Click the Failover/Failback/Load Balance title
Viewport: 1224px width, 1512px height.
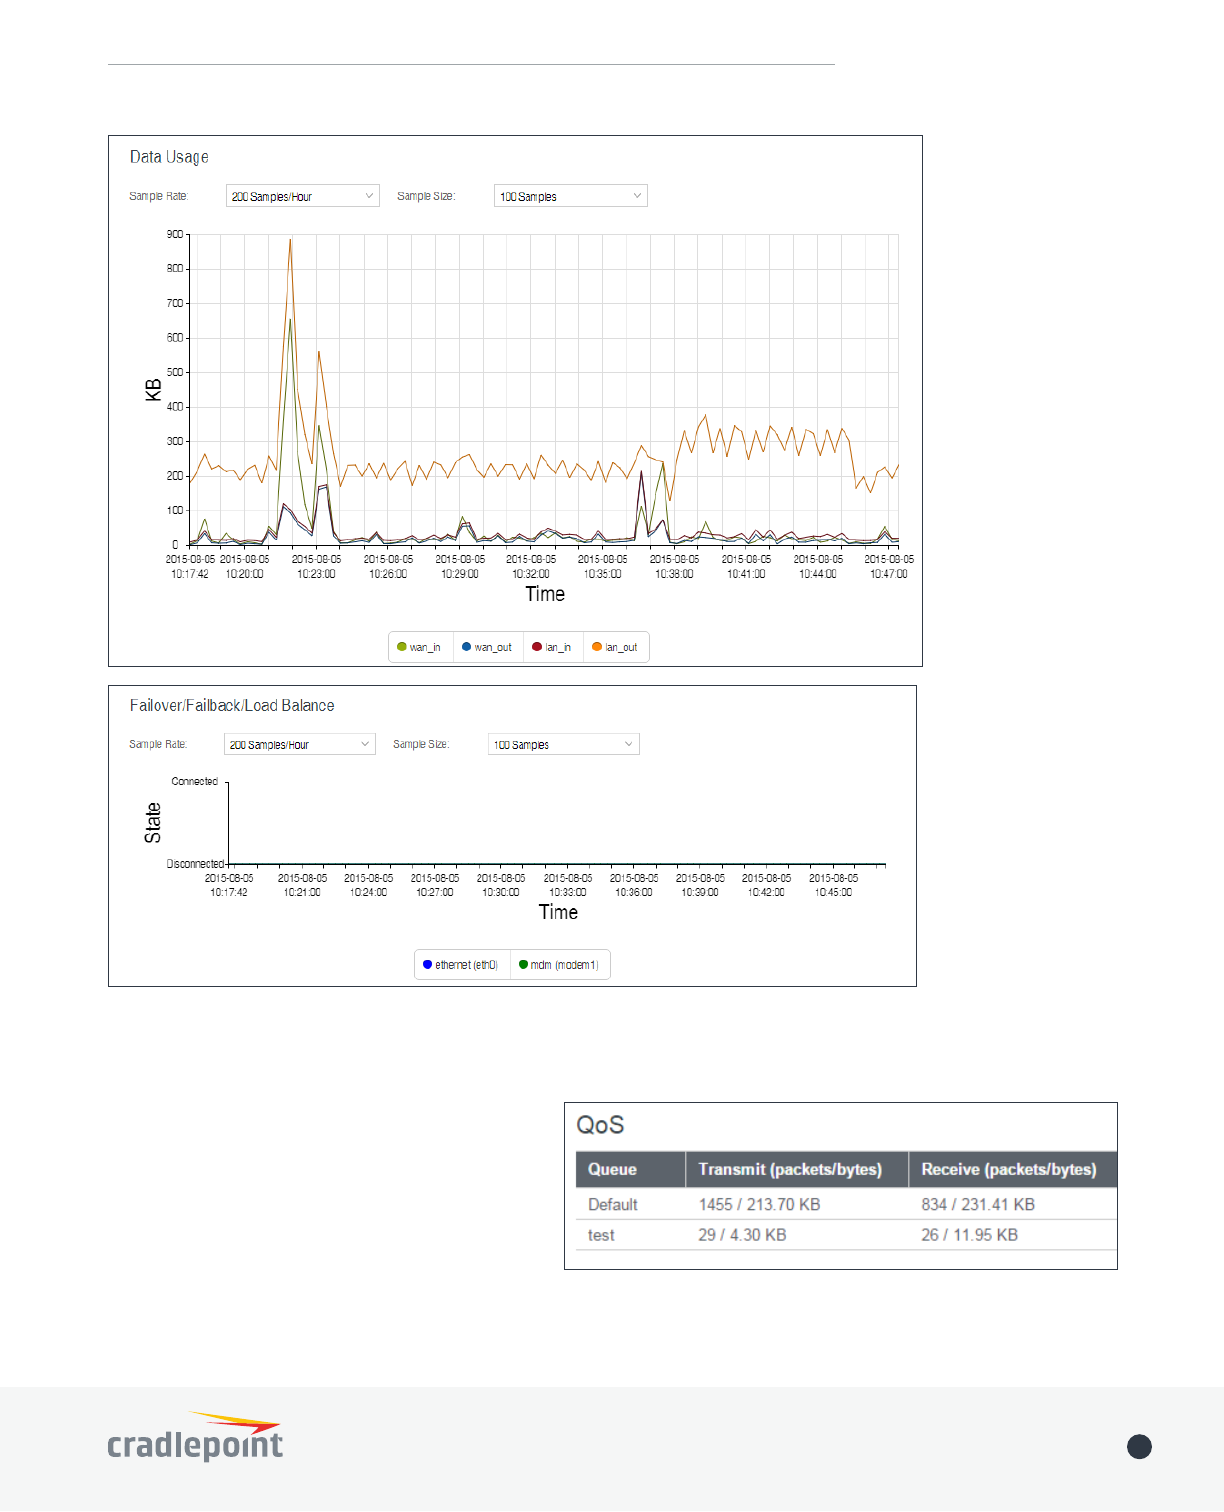(x=232, y=706)
